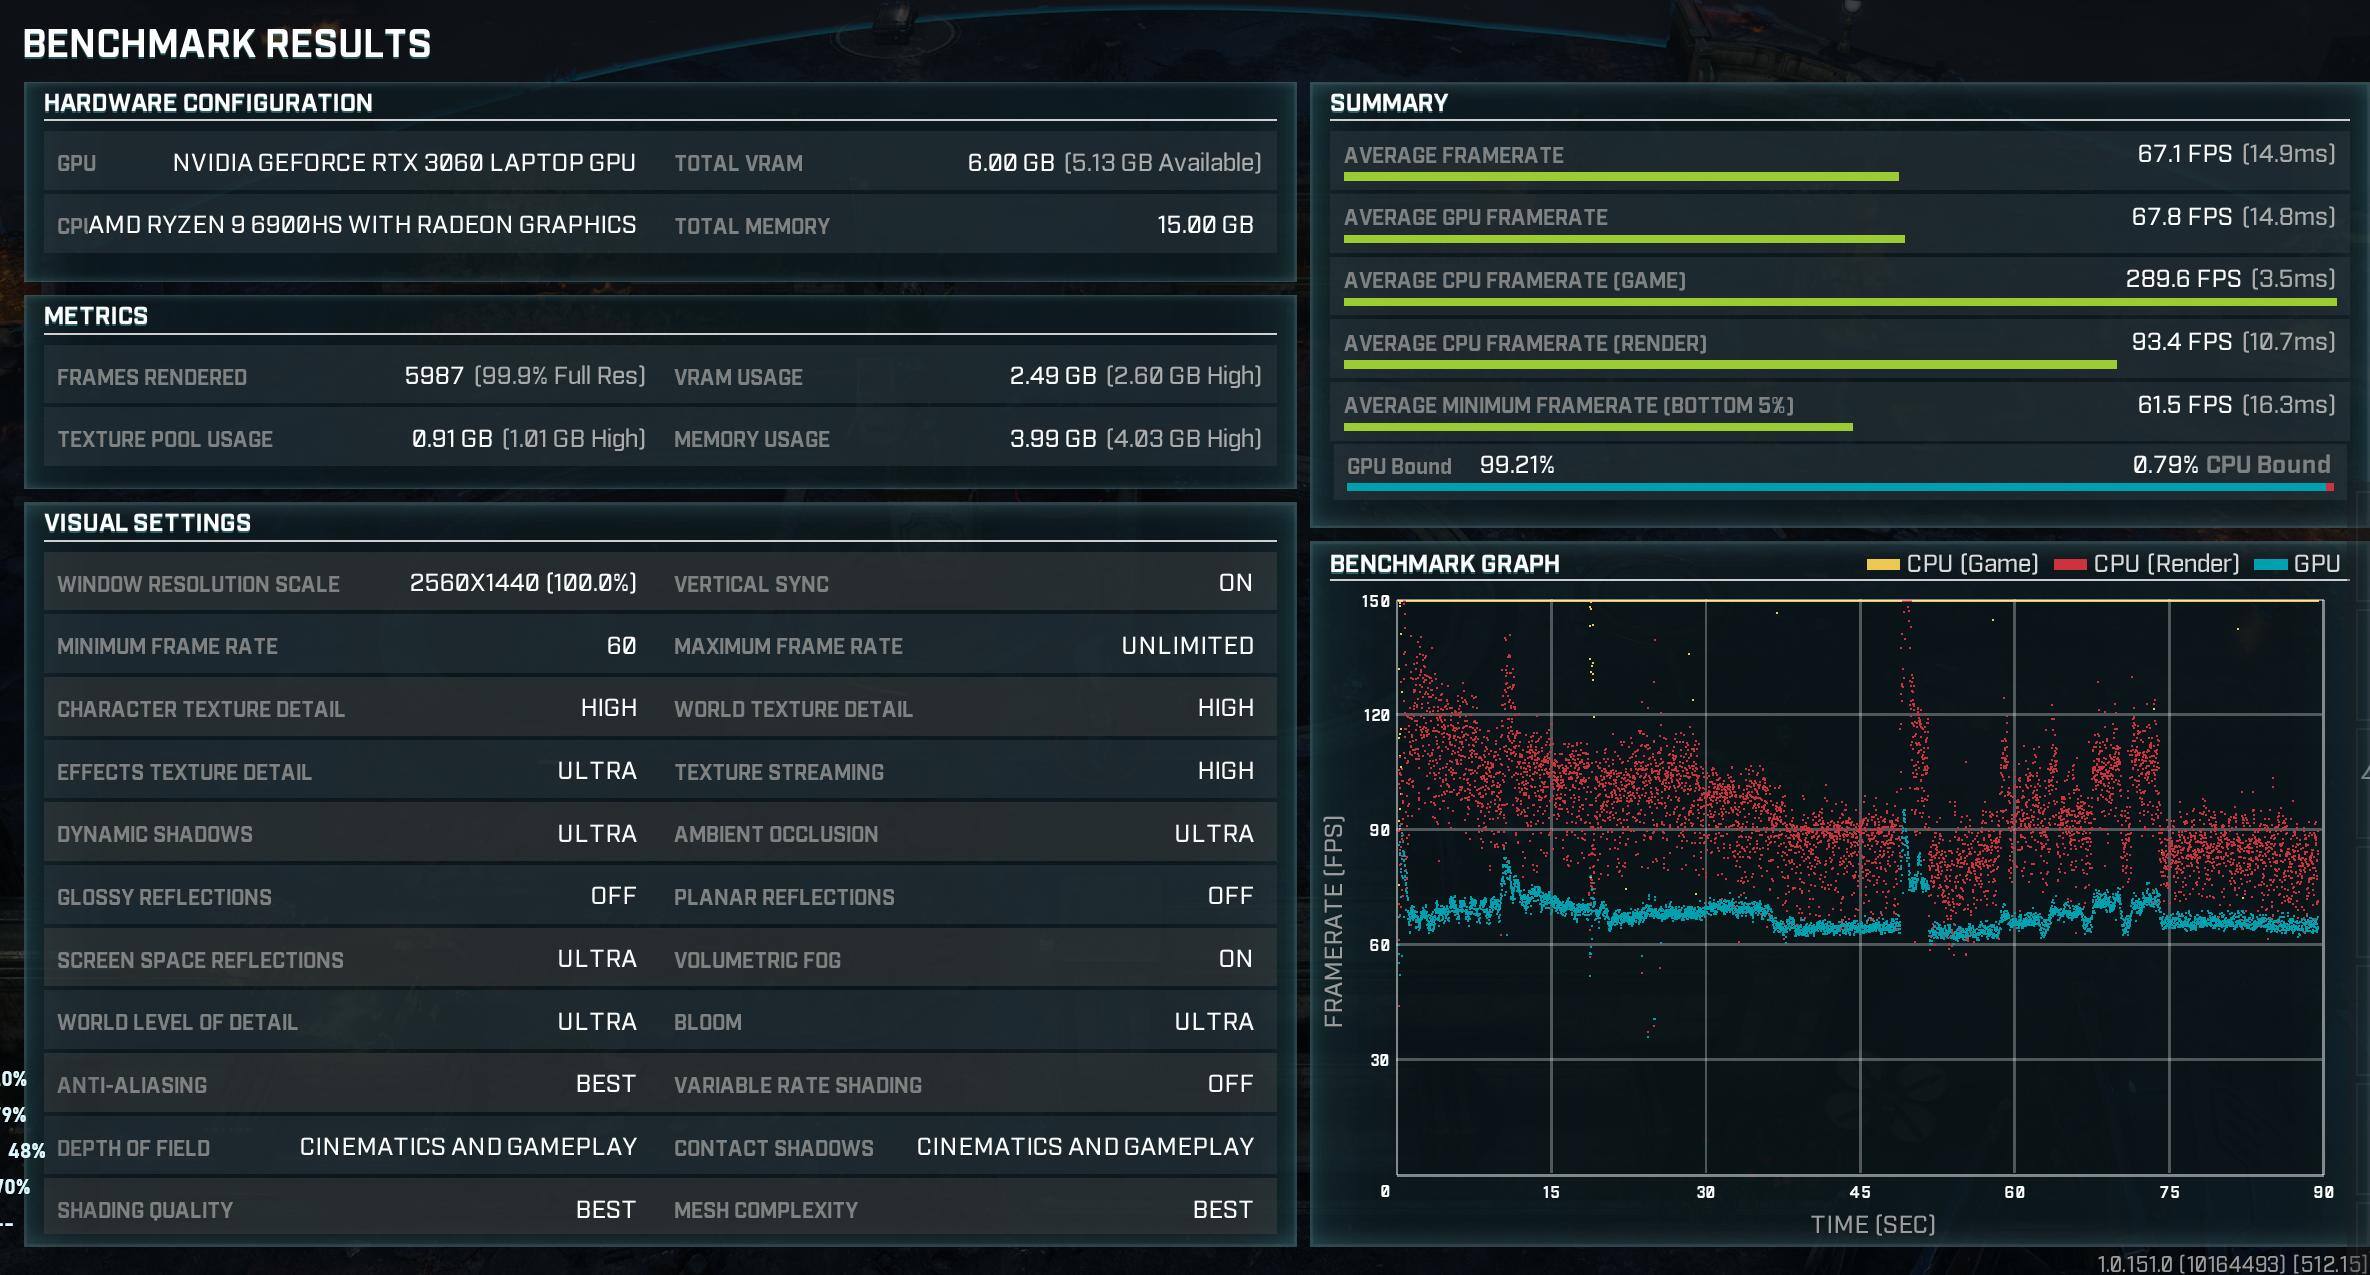Click the 60-second marker on the graph's time axis
This screenshot has width=2370, height=1275.
pos(2014,1192)
